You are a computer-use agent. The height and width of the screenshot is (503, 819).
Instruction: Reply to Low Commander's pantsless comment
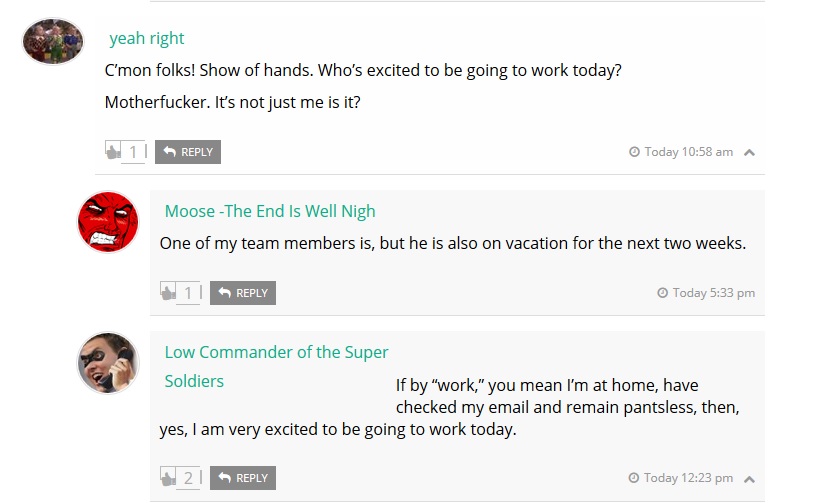tap(243, 478)
